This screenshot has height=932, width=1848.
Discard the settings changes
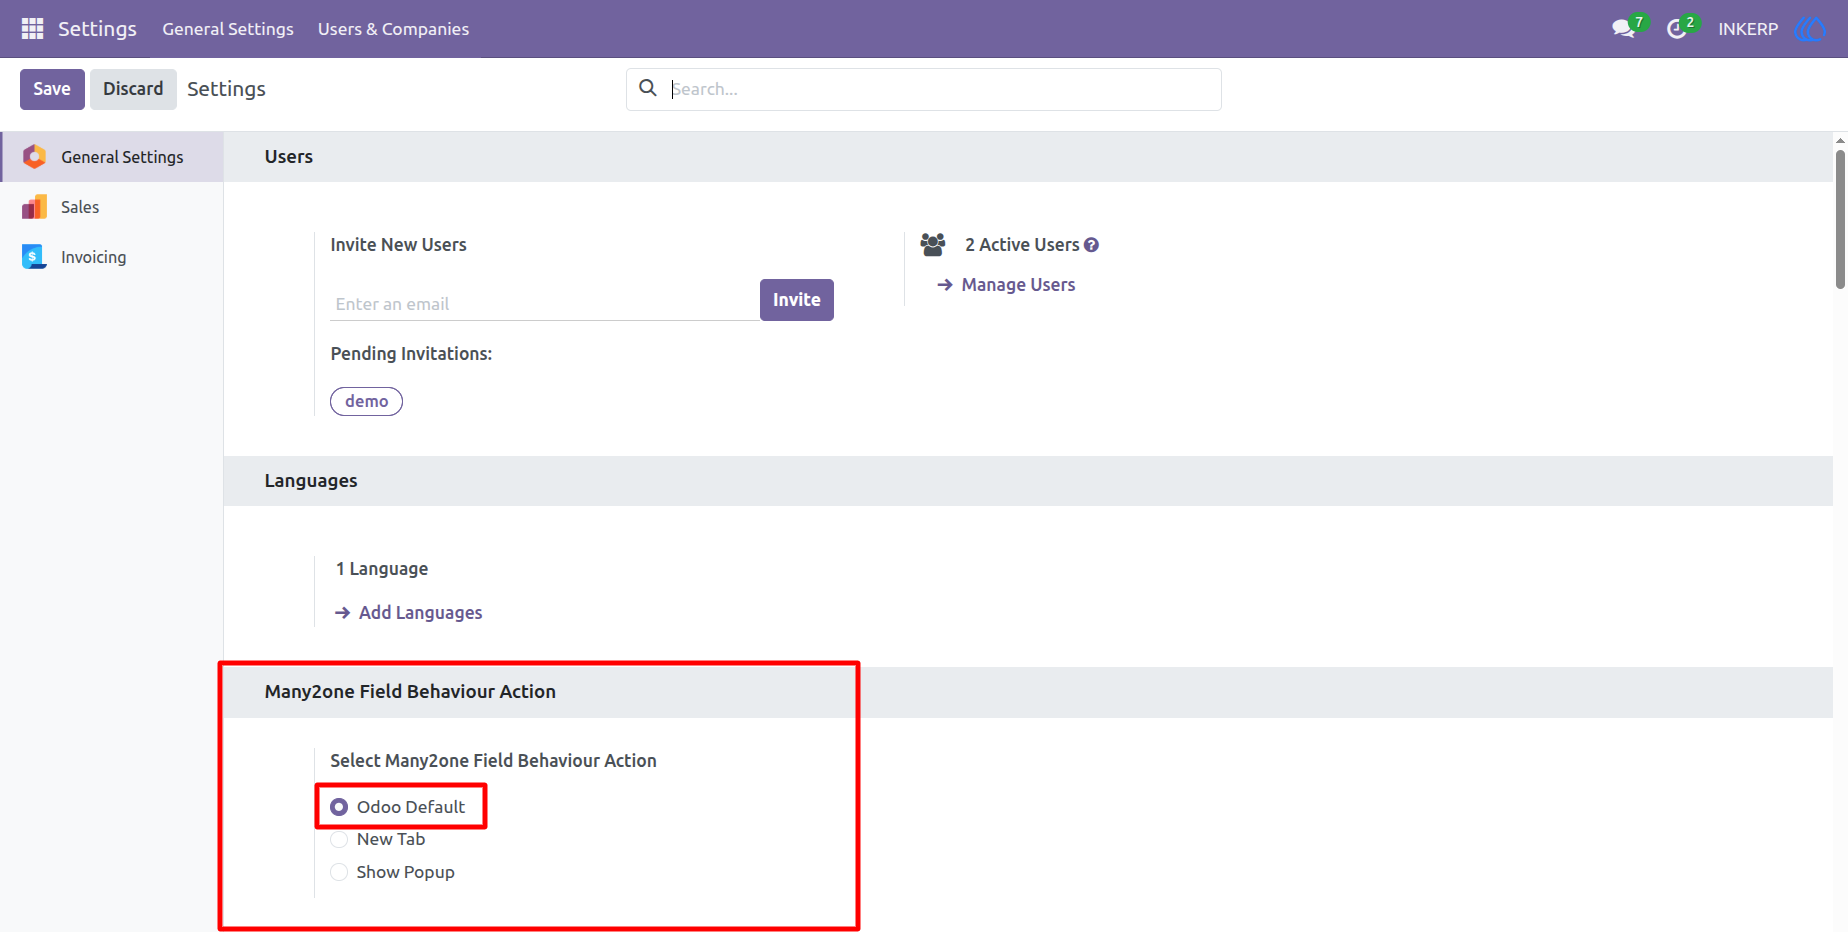point(133,89)
